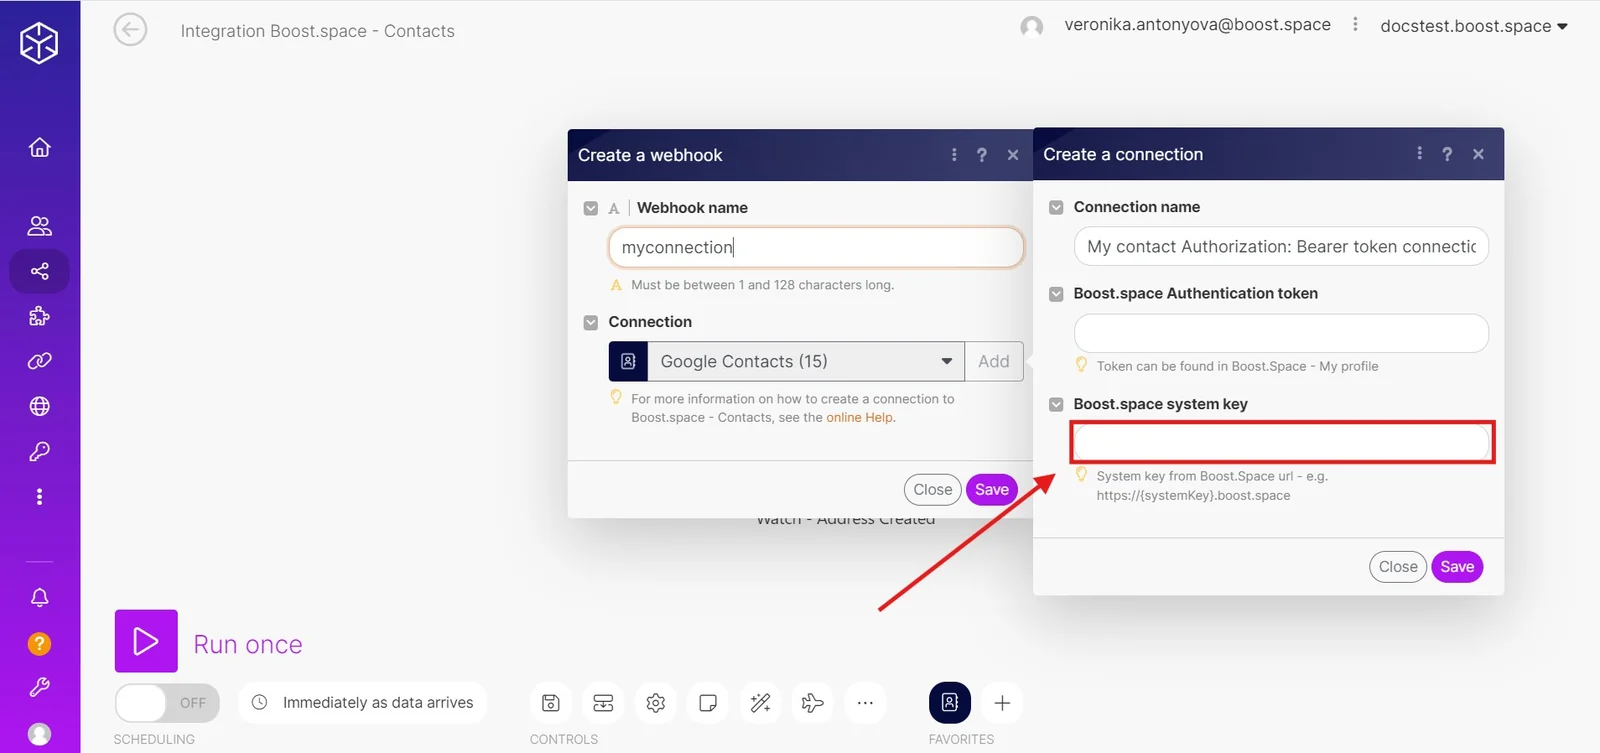Close the Create a webhook dialog via X
Screen dimensions: 1600x753
click(1013, 155)
